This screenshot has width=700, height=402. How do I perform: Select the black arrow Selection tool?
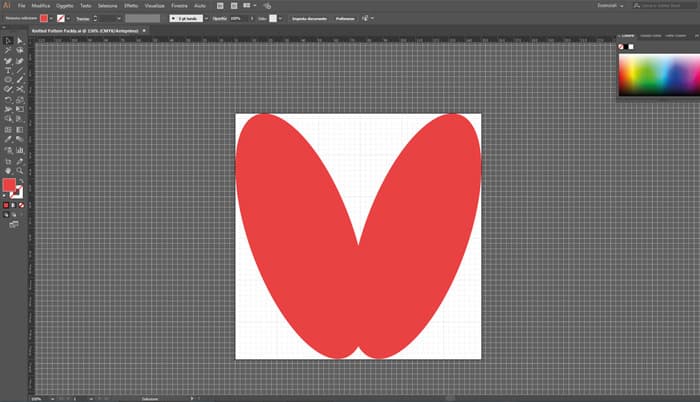click(x=8, y=41)
